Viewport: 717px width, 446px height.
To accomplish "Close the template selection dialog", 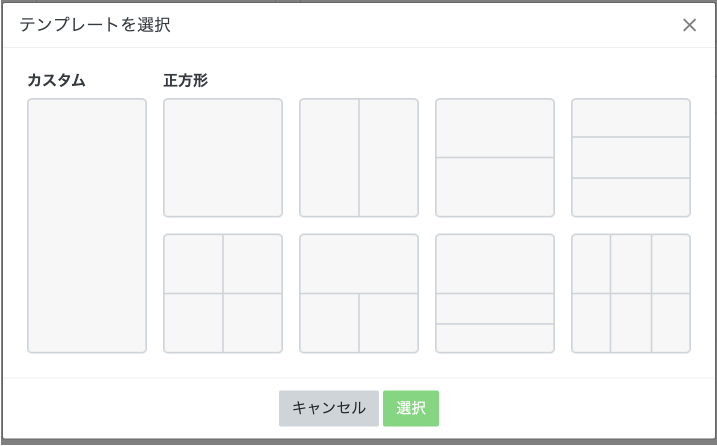I will click(689, 25).
